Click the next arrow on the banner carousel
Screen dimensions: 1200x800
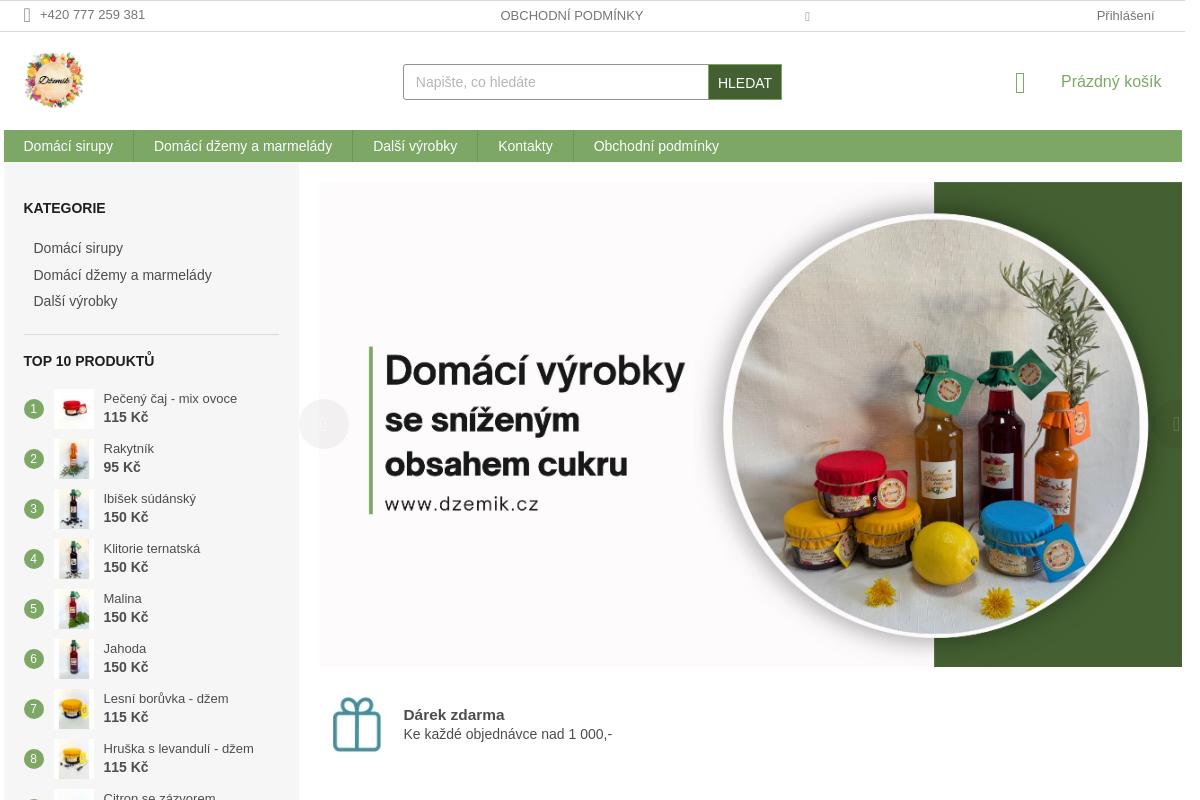(x=1176, y=424)
